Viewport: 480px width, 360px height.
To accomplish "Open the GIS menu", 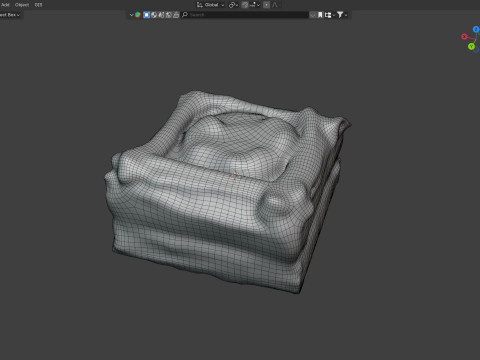I will (x=38, y=5).
